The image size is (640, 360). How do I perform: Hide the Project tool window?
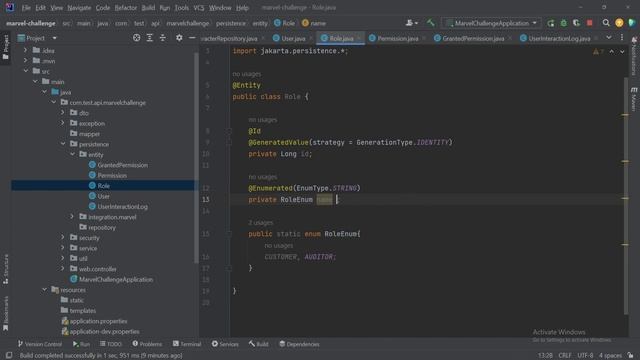(192, 38)
